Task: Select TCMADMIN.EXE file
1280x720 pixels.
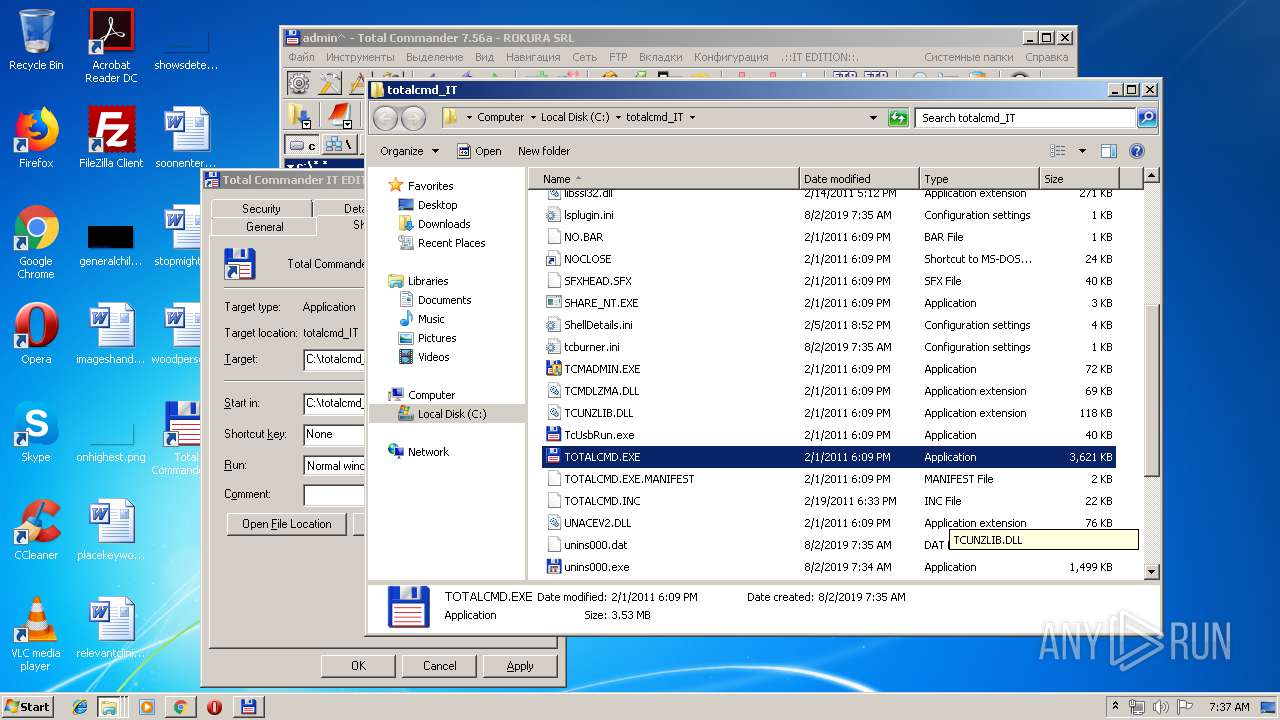Action: coord(828,369)
